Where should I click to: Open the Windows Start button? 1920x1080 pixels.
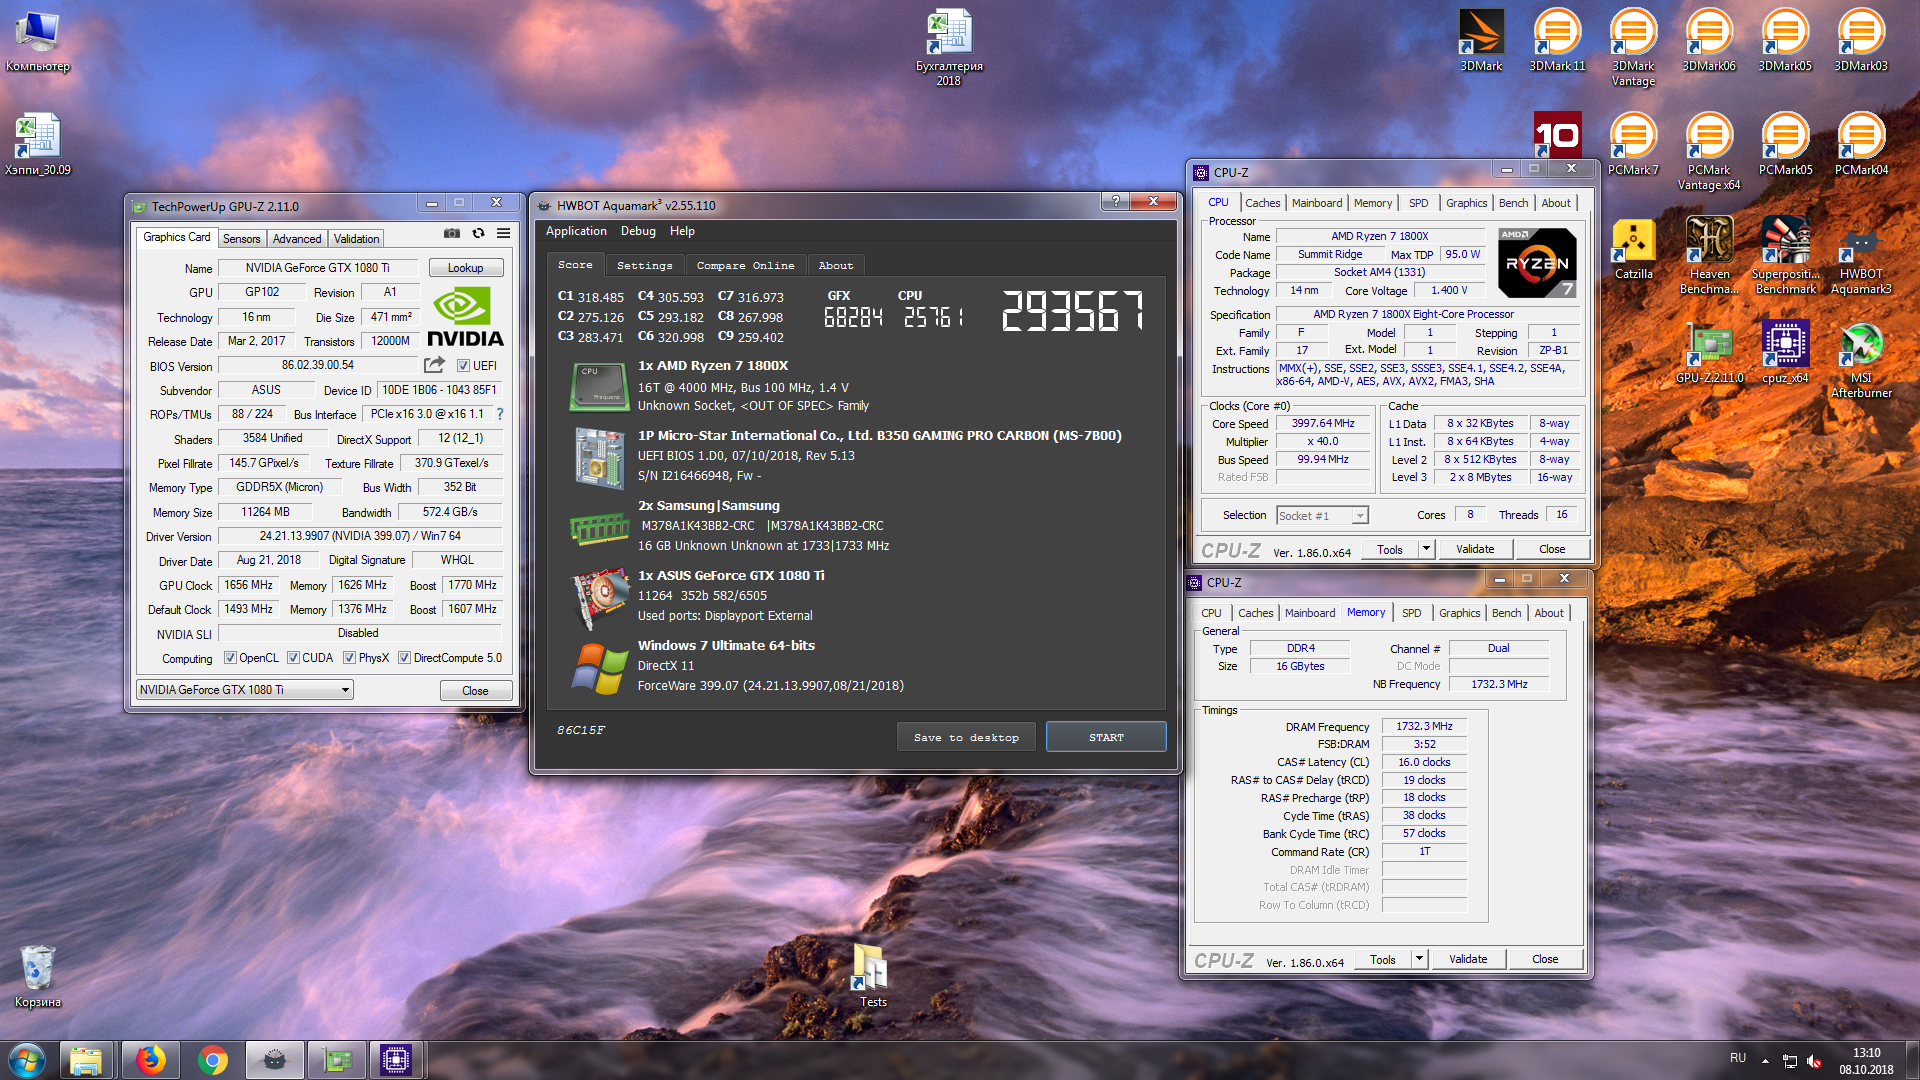(x=27, y=1060)
